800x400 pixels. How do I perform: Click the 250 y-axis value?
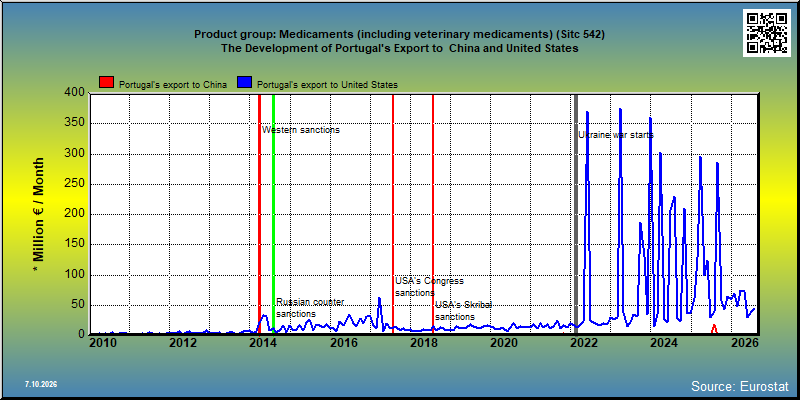(75, 185)
